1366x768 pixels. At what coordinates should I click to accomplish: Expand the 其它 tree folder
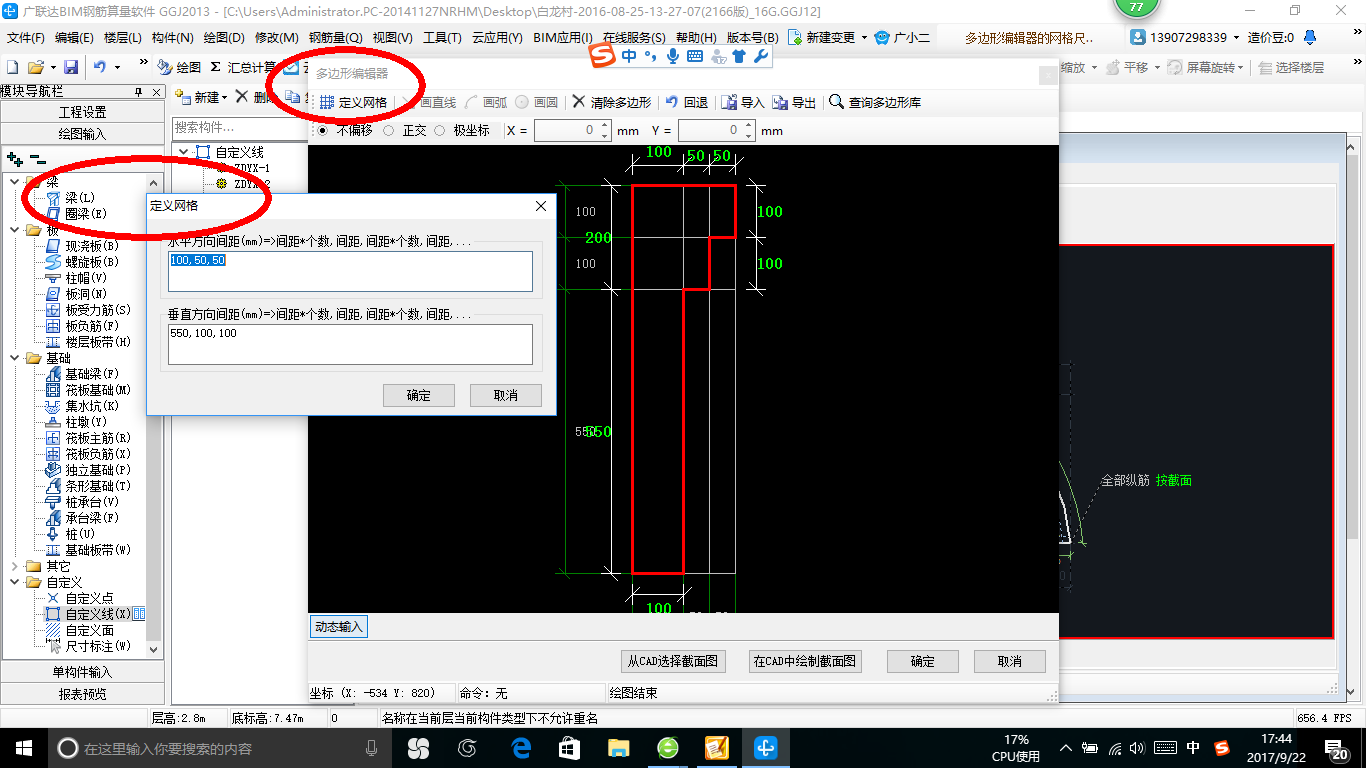click(x=15, y=566)
